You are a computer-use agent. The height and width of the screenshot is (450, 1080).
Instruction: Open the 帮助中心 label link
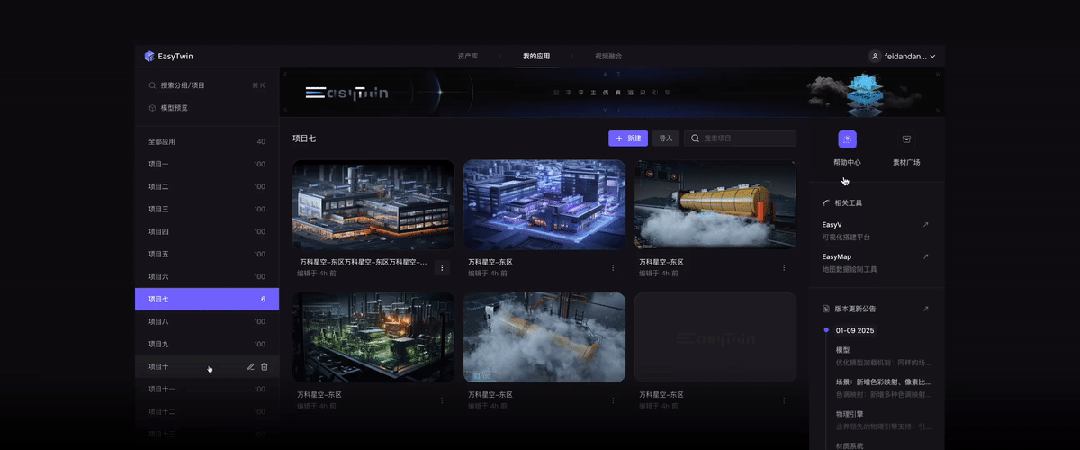pos(847,163)
